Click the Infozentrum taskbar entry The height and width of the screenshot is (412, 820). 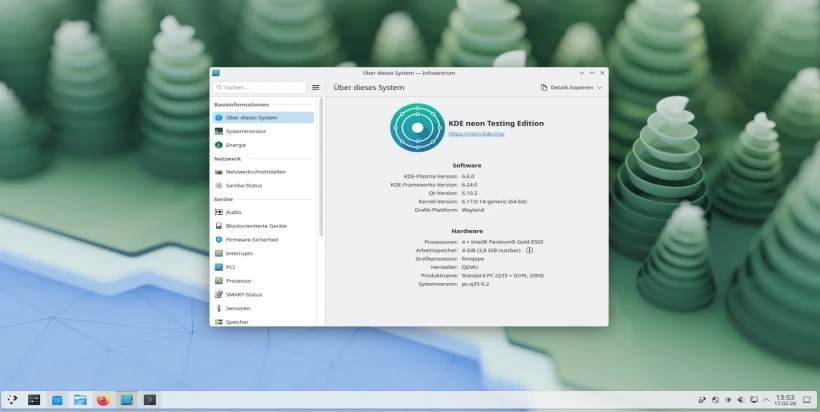point(127,400)
